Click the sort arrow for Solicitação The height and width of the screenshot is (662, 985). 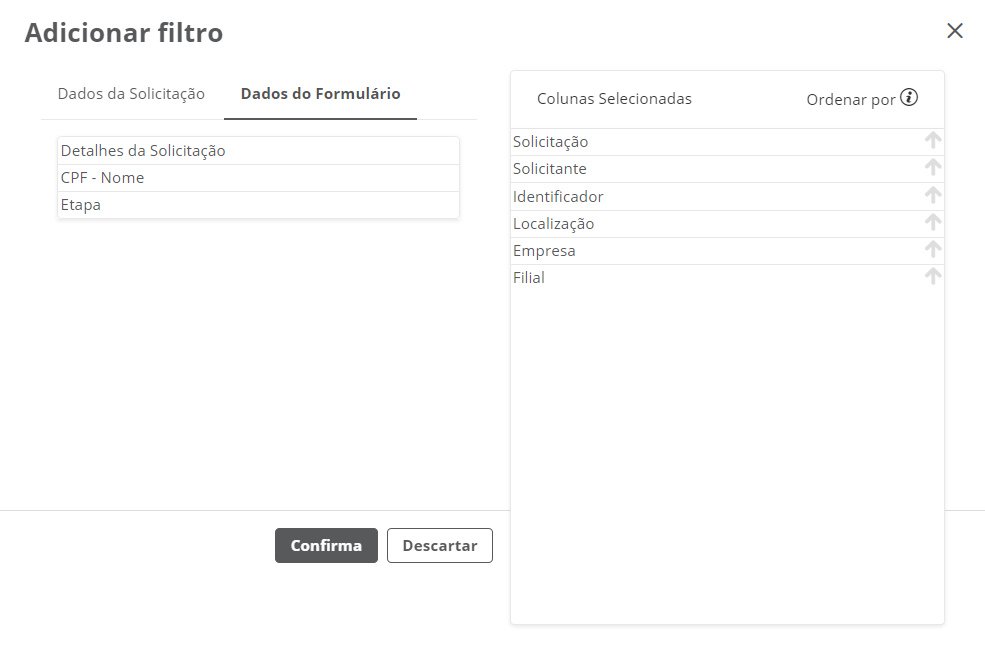click(933, 141)
